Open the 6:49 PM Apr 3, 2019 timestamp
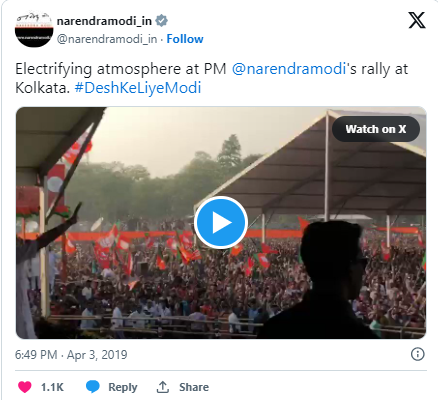Screen dimensions: 438x400 point(71,355)
